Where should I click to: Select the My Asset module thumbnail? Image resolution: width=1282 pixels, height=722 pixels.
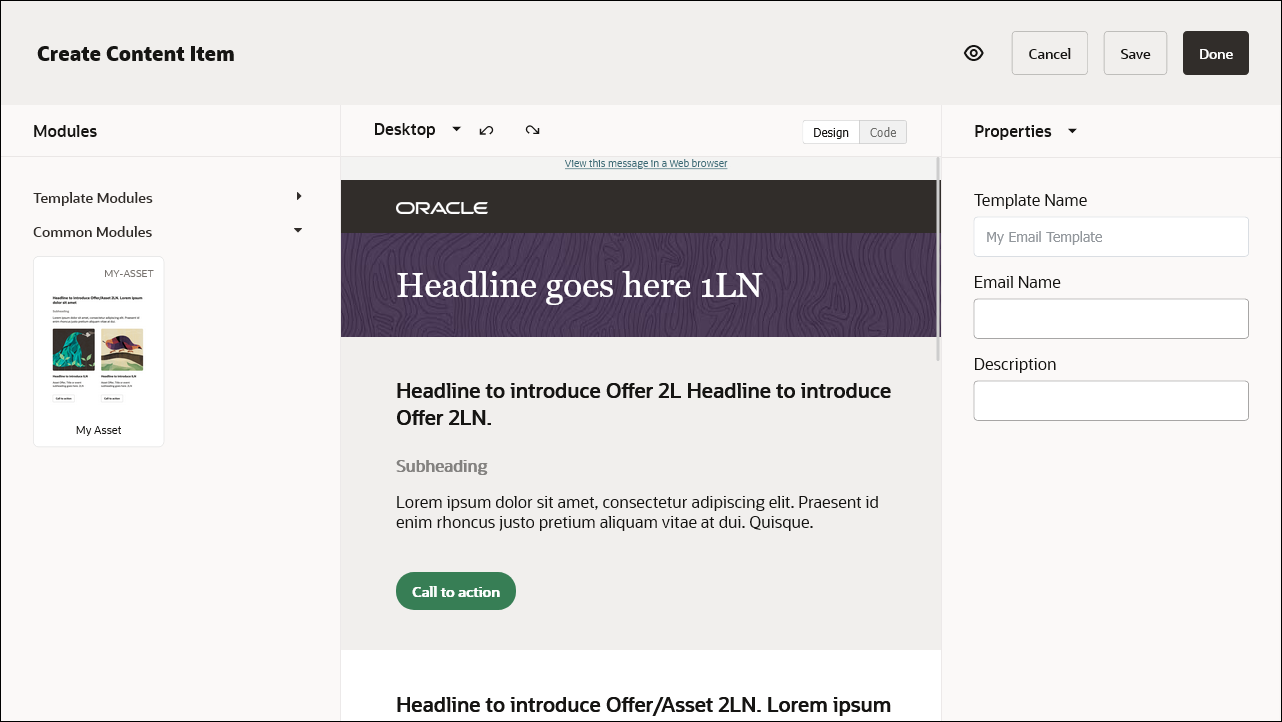click(98, 351)
